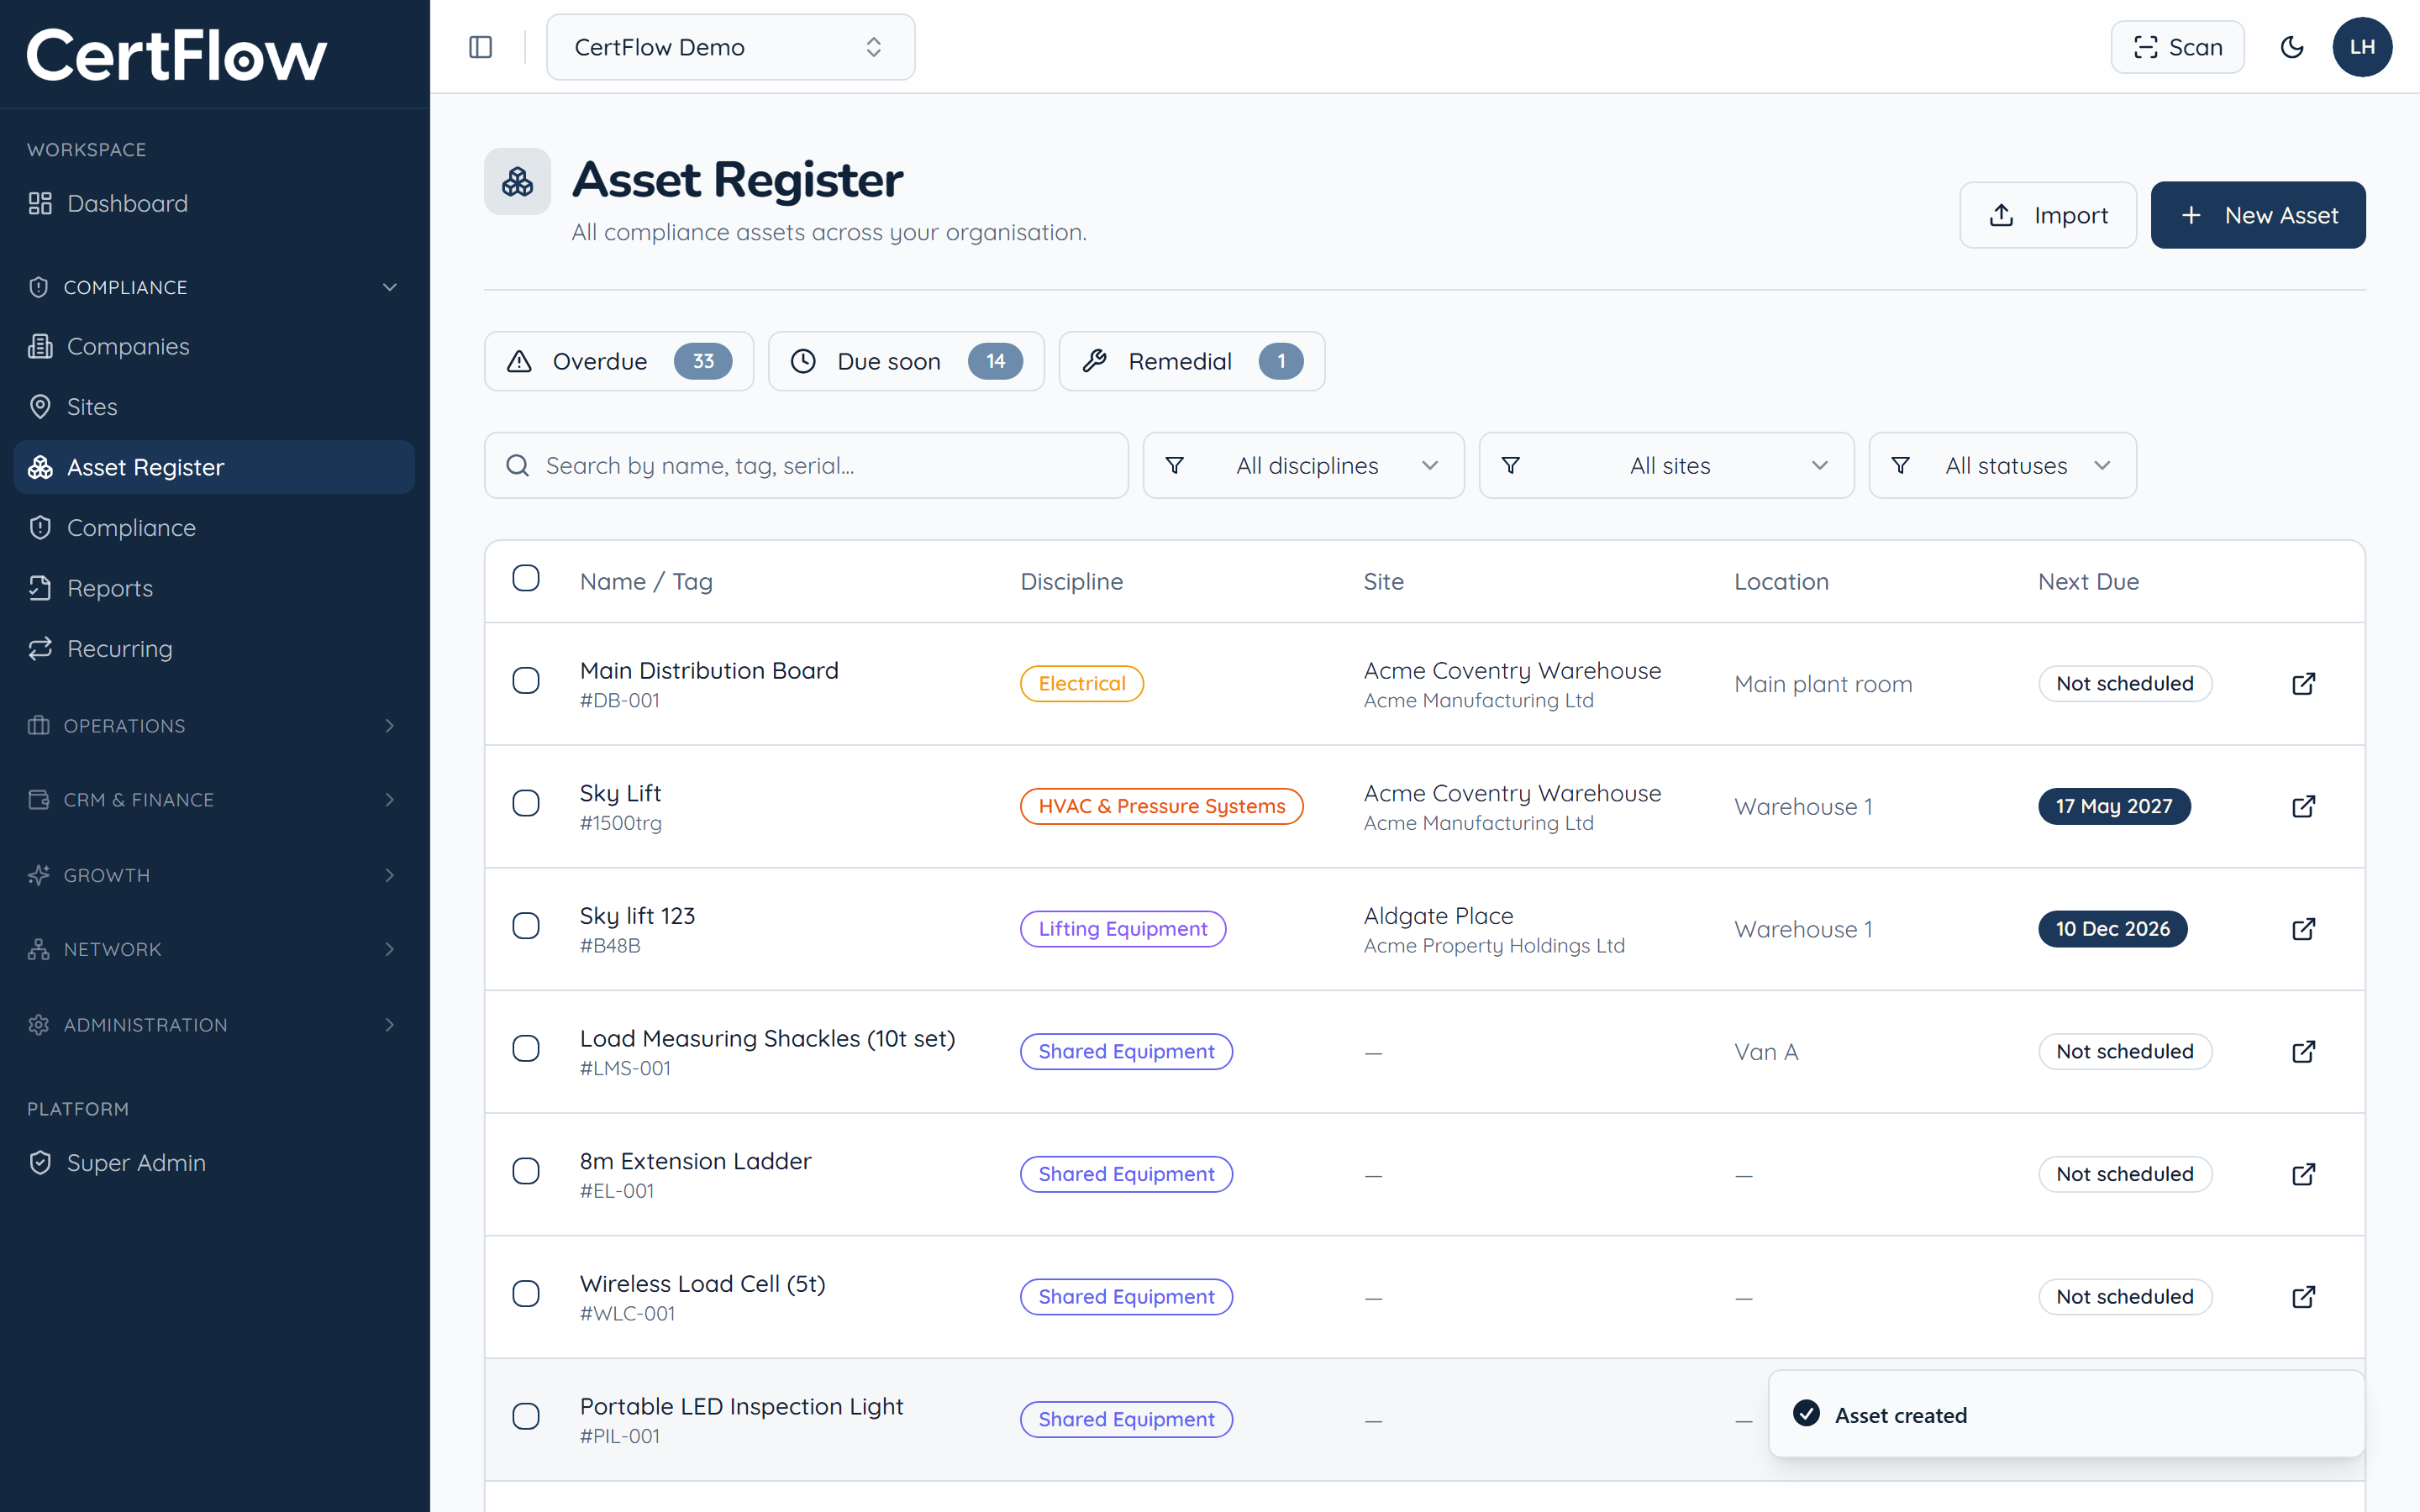Click the search magnifier icon

coord(517,465)
